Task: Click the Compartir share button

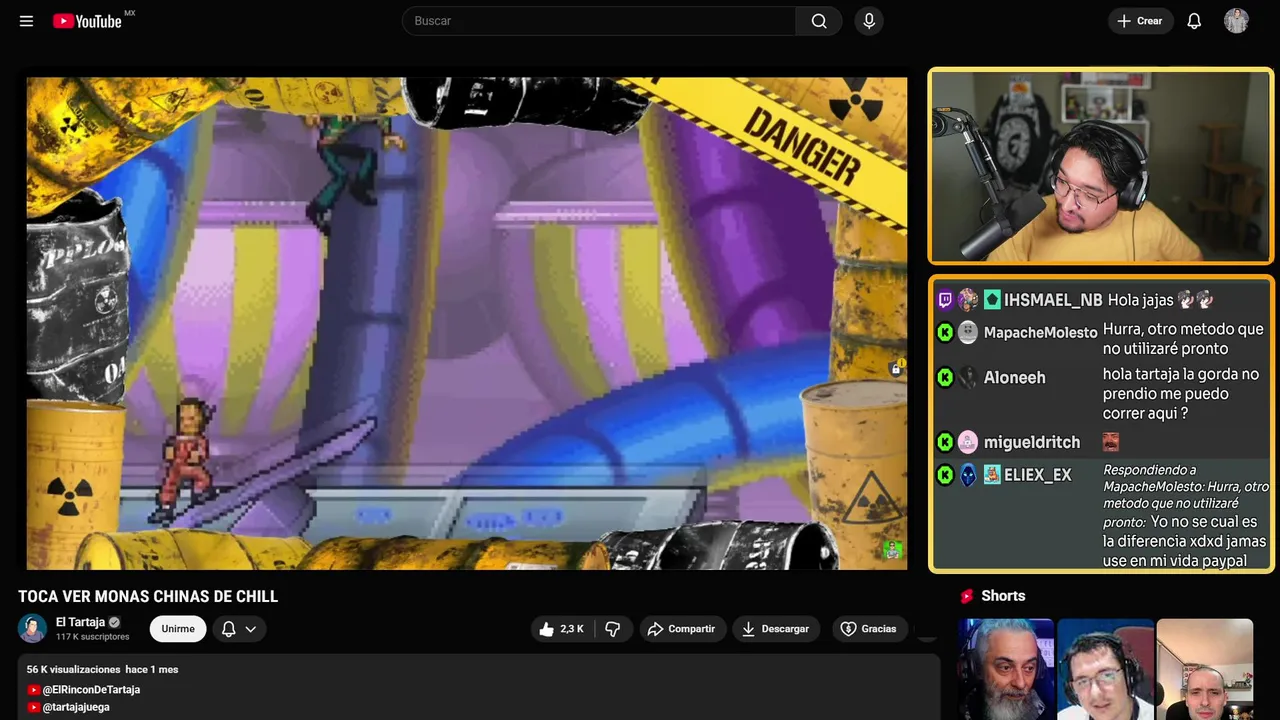Action: tap(681, 629)
